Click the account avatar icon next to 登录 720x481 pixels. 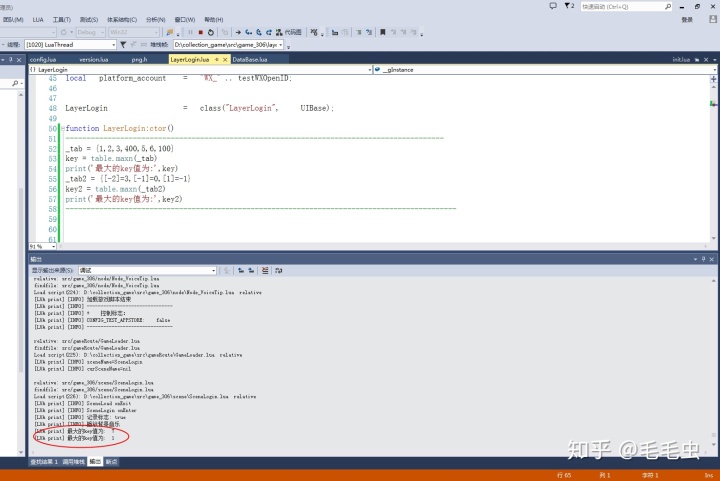click(713, 19)
